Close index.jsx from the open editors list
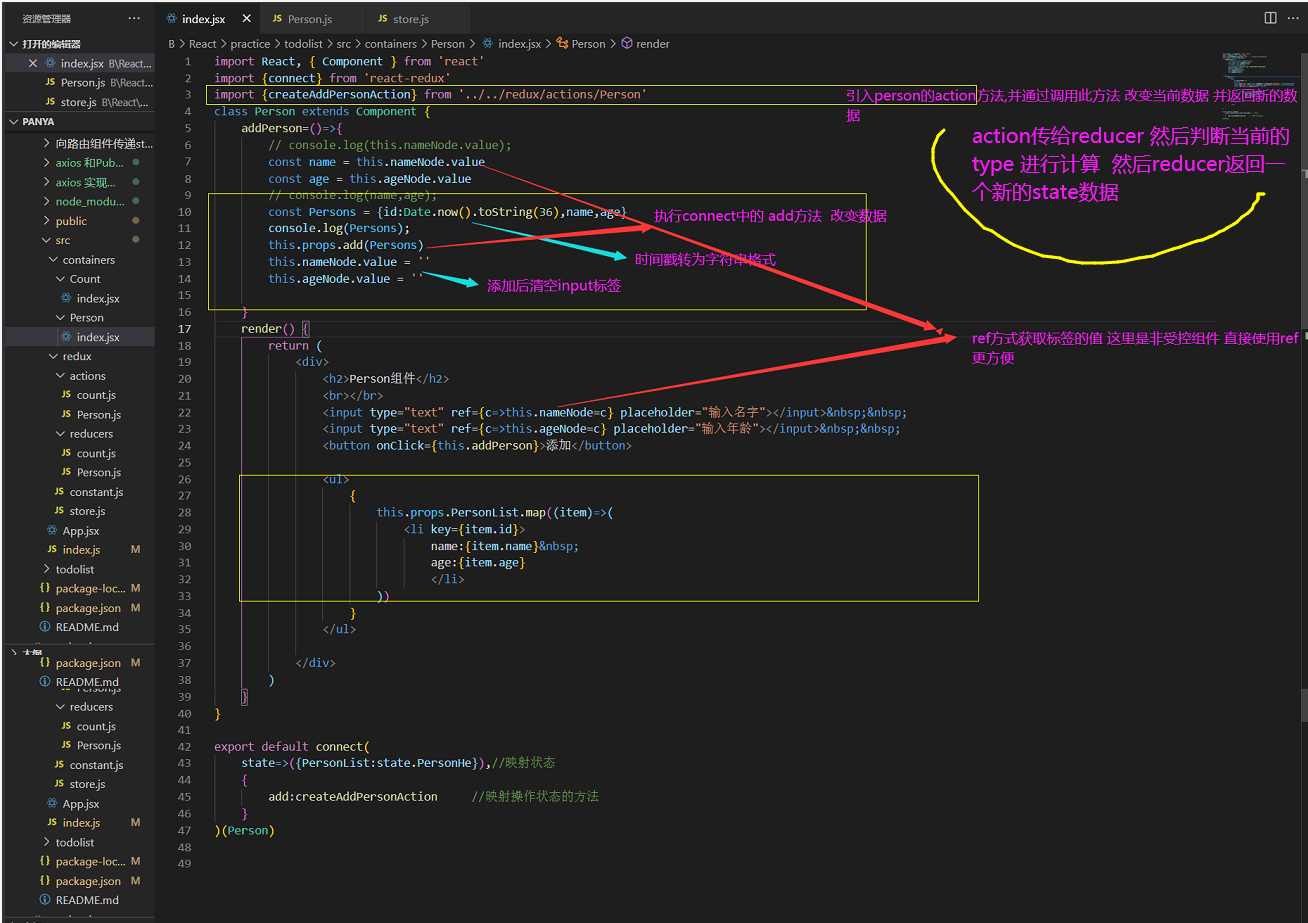 (x=32, y=63)
